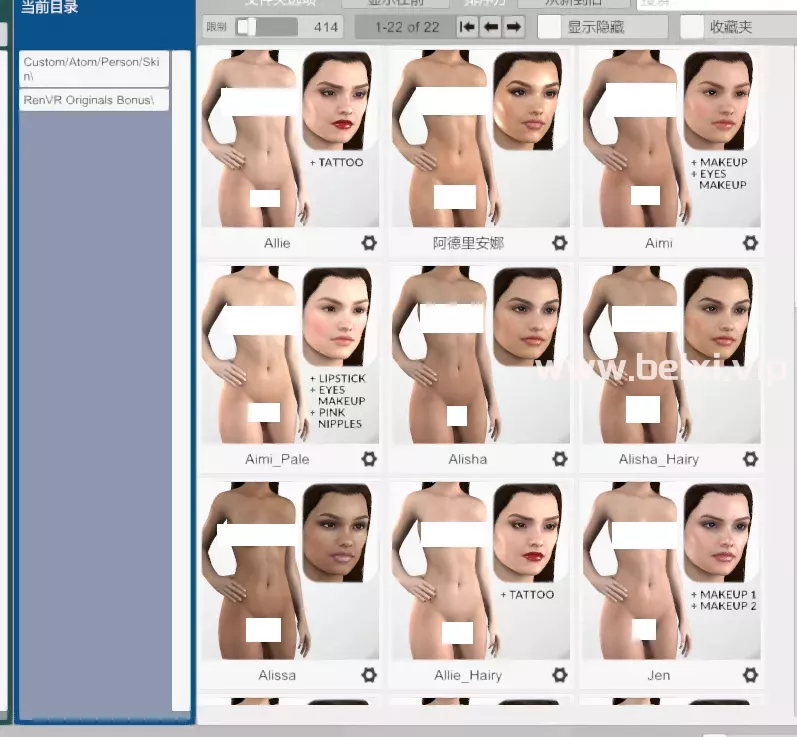
Task: Open settings gear for 阿德里安娜 skin
Action: pyautogui.click(x=560, y=243)
